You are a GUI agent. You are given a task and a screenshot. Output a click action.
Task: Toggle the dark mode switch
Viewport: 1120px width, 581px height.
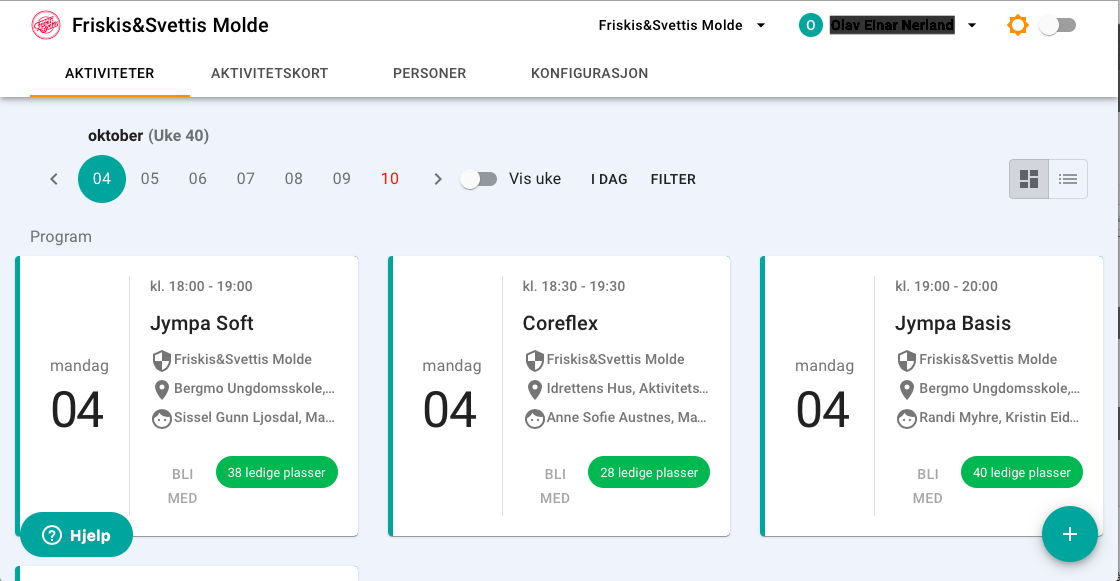[x=1058, y=25]
